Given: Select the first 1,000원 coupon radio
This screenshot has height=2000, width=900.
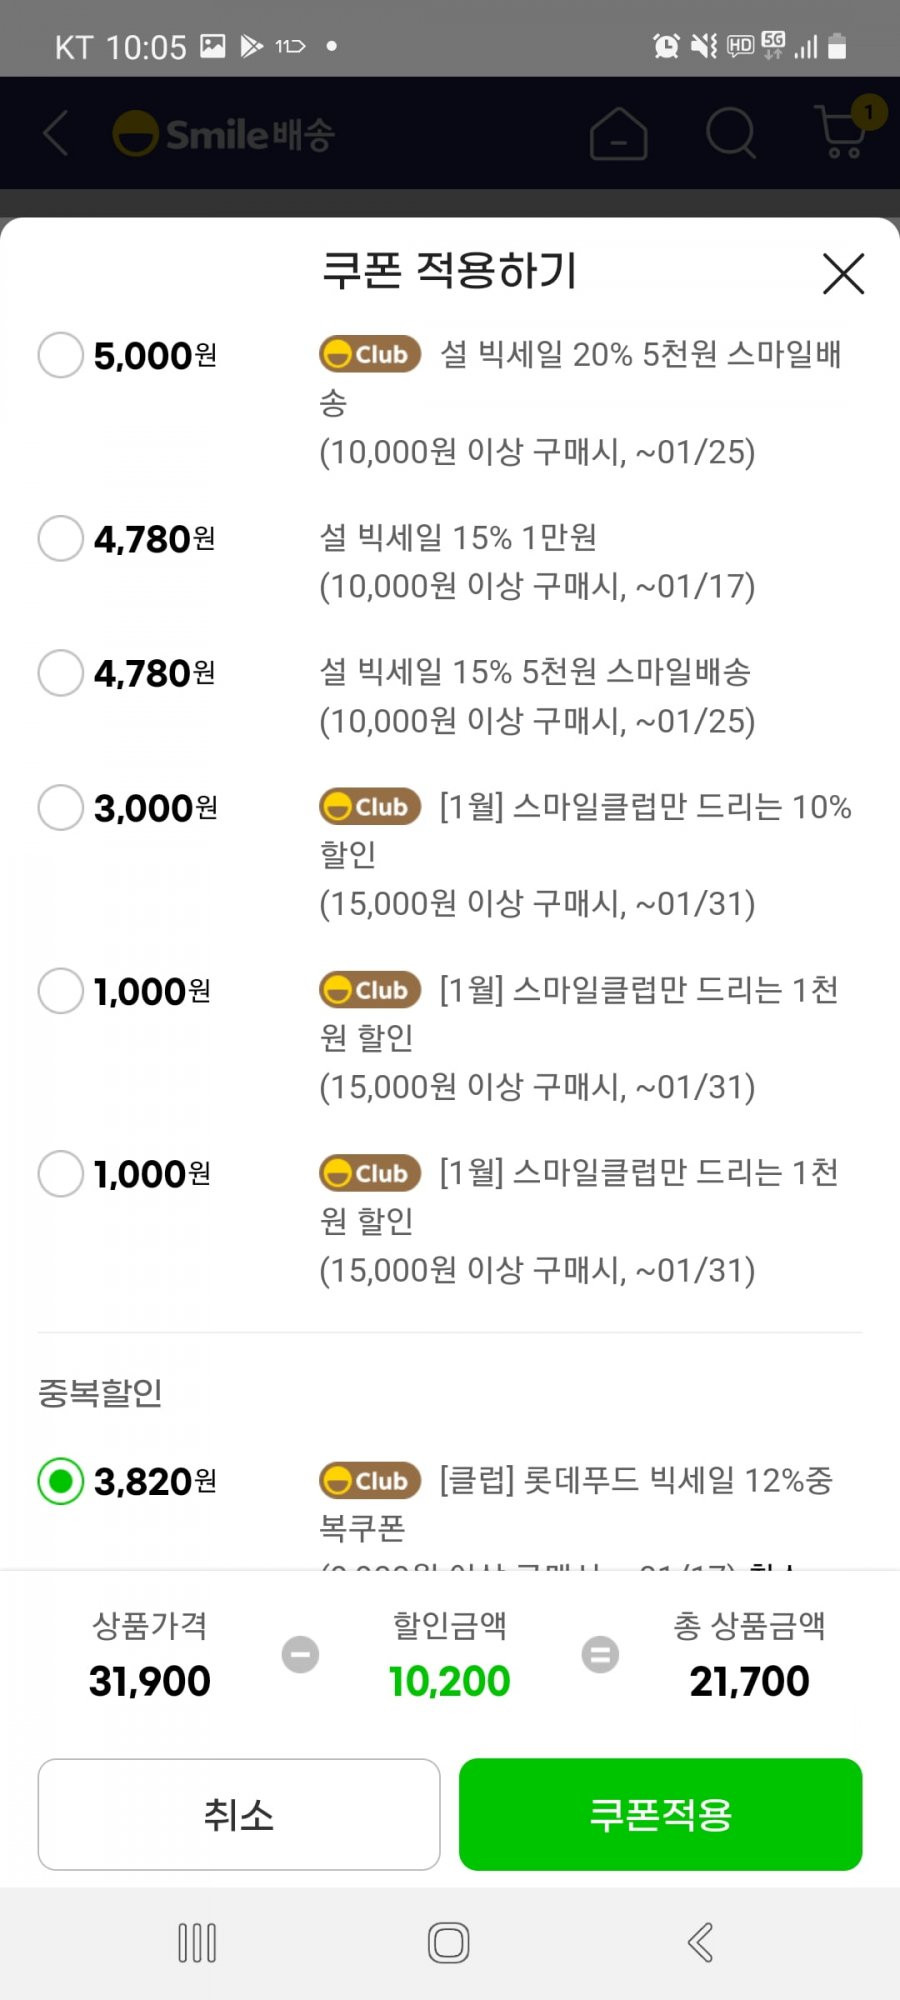Looking at the screenshot, I should [x=60, y=991].
